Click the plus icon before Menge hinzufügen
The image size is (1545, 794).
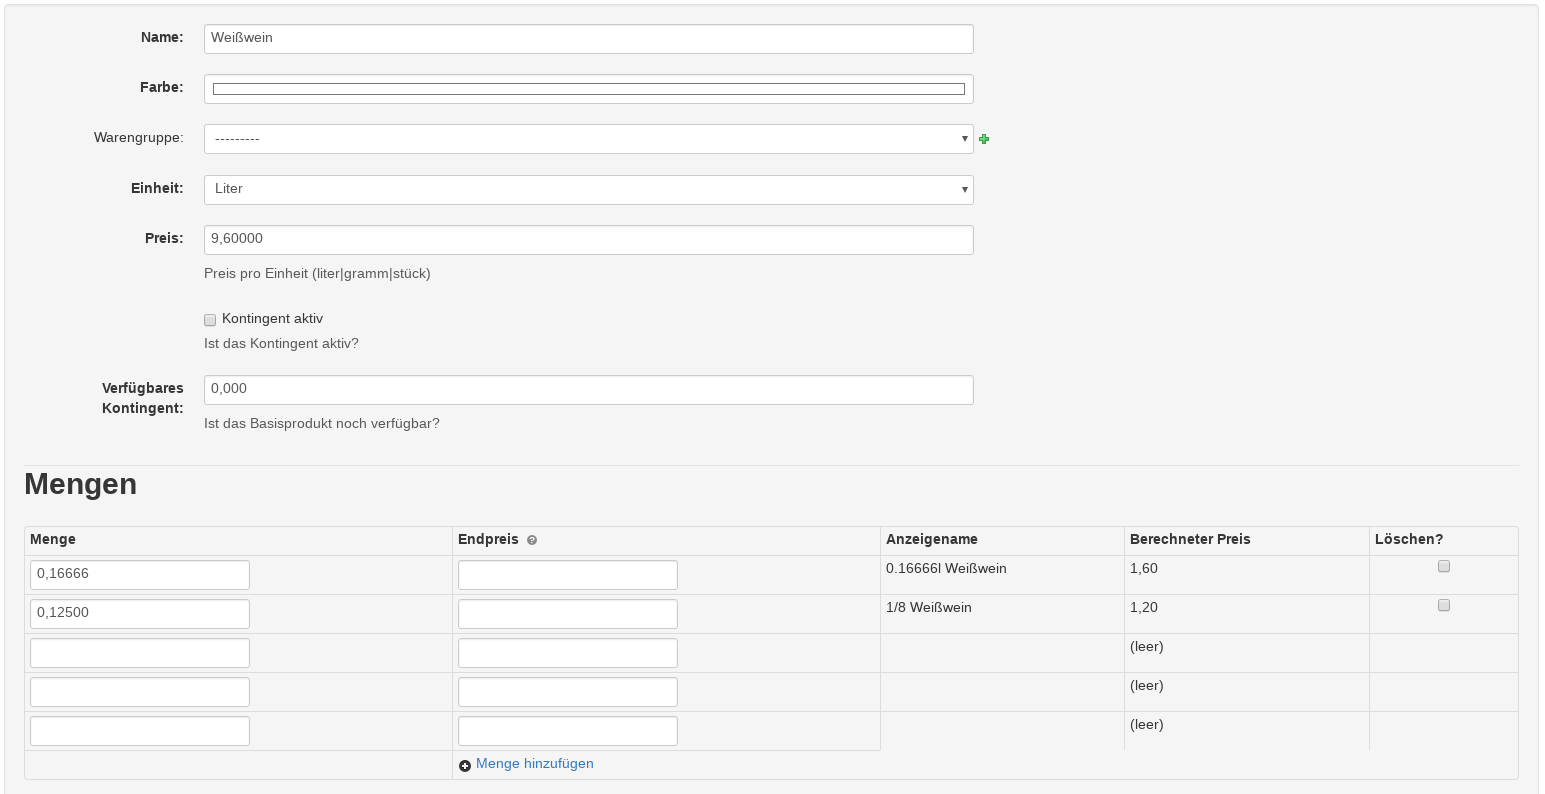click(x=465, y=765)
